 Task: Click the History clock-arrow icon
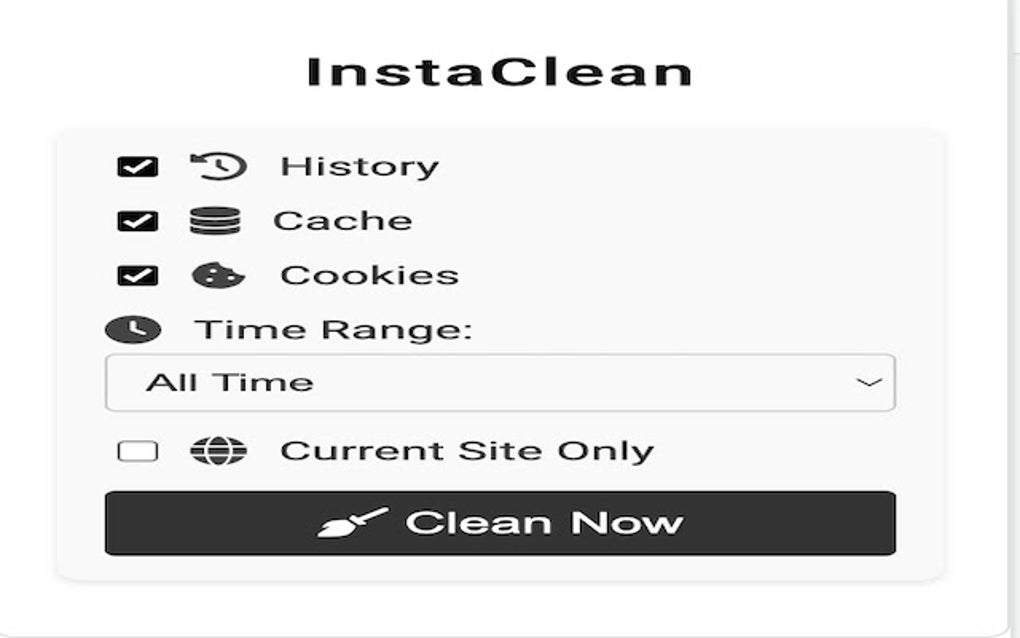pyautogui.click(x=219, y=166)
